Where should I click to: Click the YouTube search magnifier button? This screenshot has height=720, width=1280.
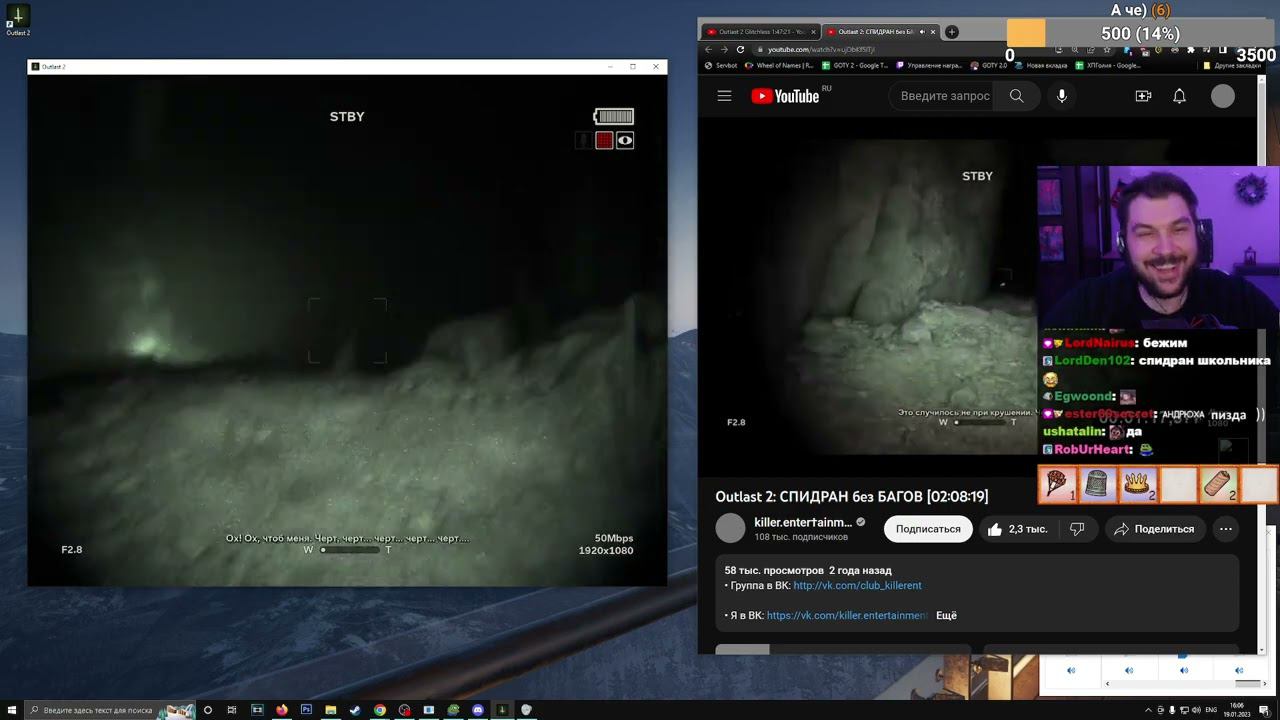(1016, 96)
